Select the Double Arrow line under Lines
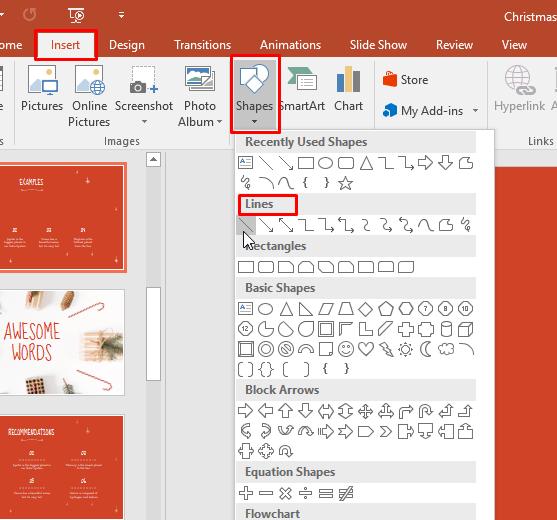The image size is (557, 520). click(x=286, y=225)
